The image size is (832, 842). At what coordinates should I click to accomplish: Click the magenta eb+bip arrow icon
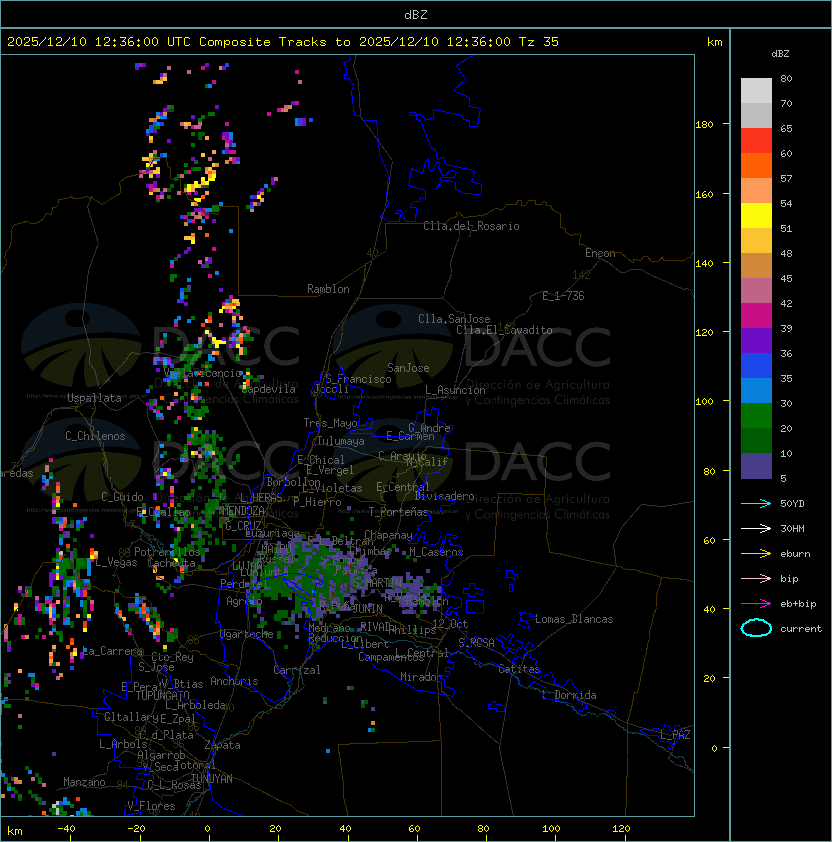click(x=756, y=604)
